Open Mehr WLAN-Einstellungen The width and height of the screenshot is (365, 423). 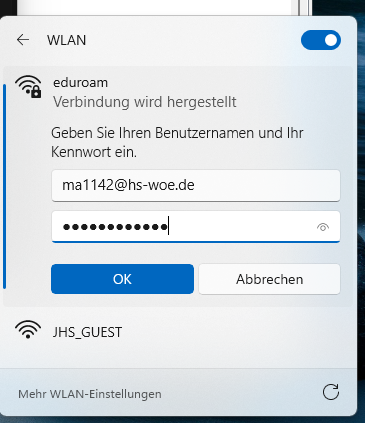(90, 394)
